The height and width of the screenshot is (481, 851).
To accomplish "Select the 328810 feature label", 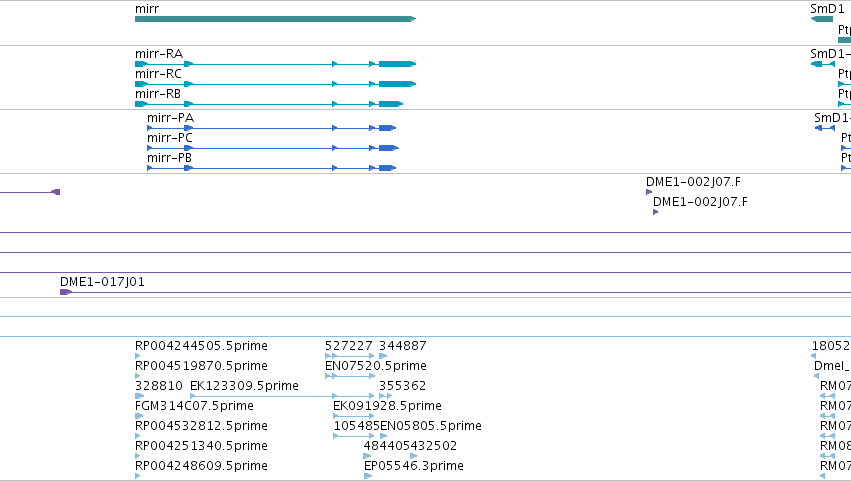I will [159, 386].
